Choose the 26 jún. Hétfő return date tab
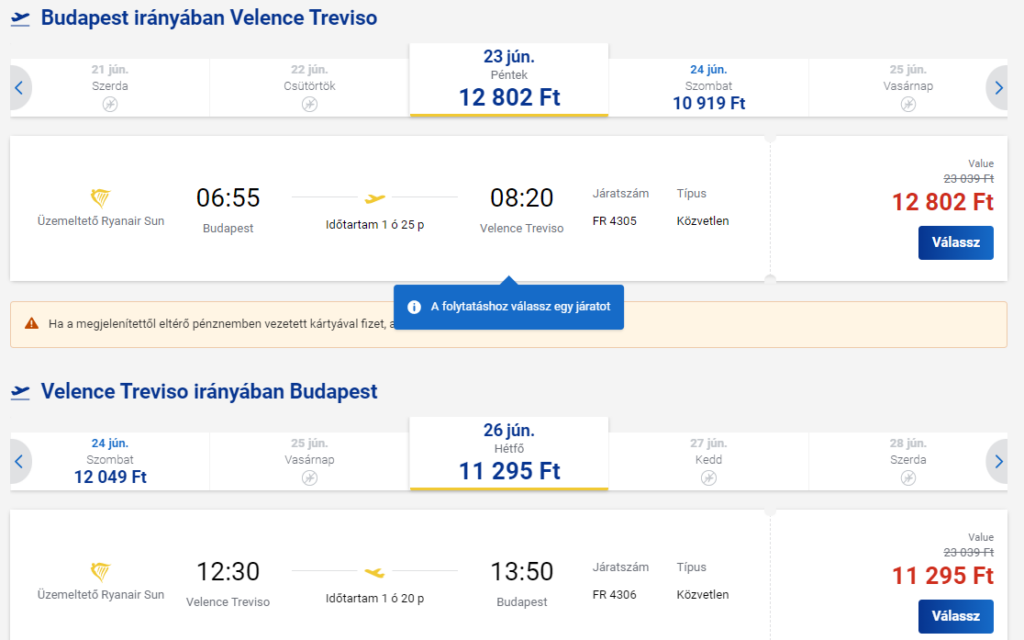 509,452
